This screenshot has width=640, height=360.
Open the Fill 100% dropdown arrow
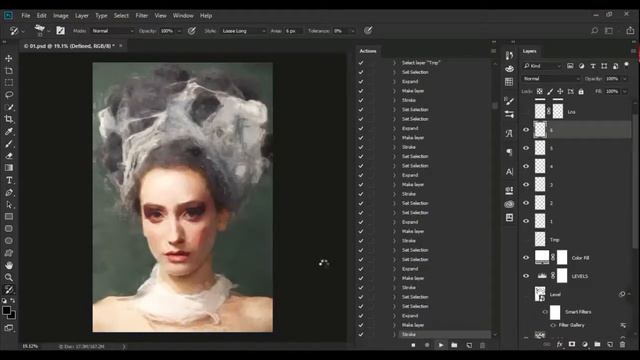[624, 91]
